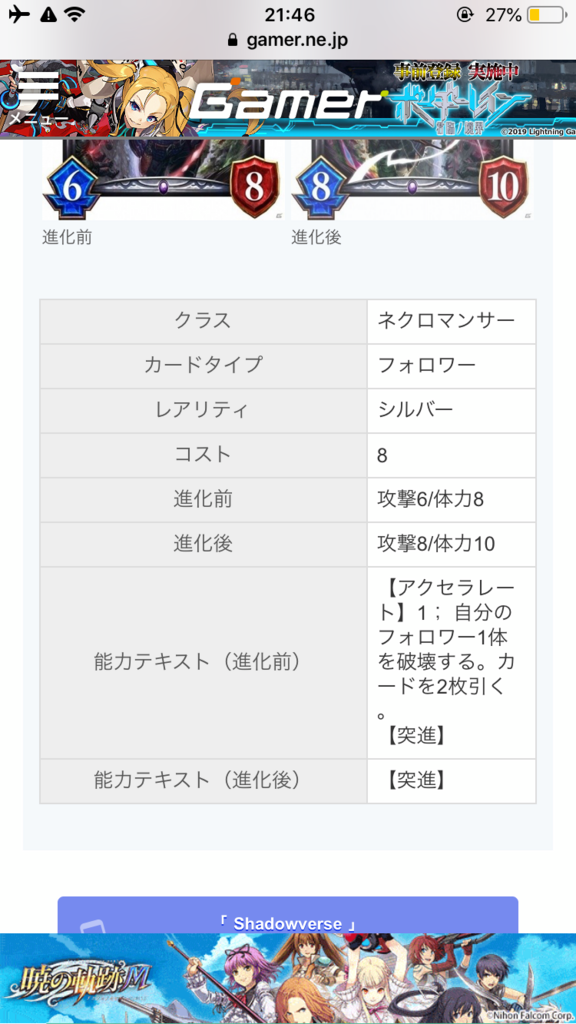Viewport: 576px width, 1024px height.
Task: Tap the Wi-Fi status icon
Action: coord(76,14)
